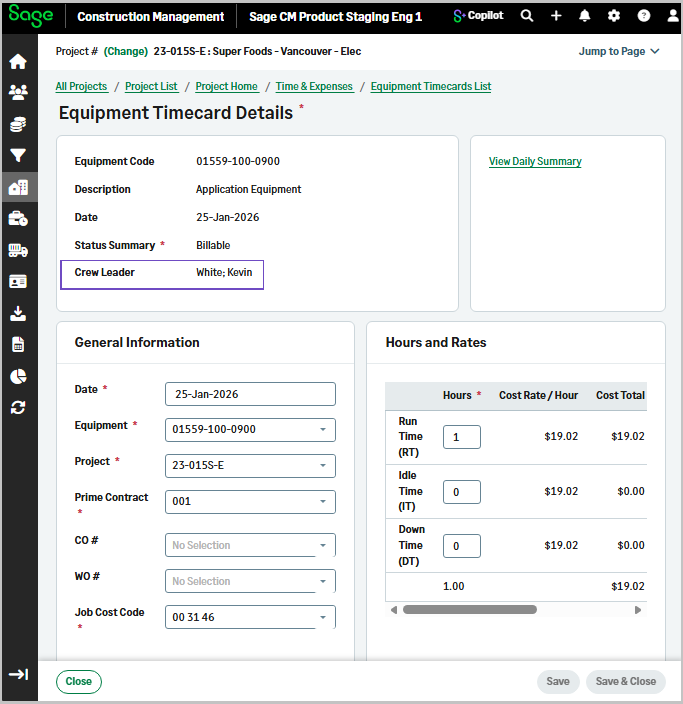Click the coins stack sidebar icon
Screen dimensions: 683x704
pyautogui.click(x=18, y=125)
